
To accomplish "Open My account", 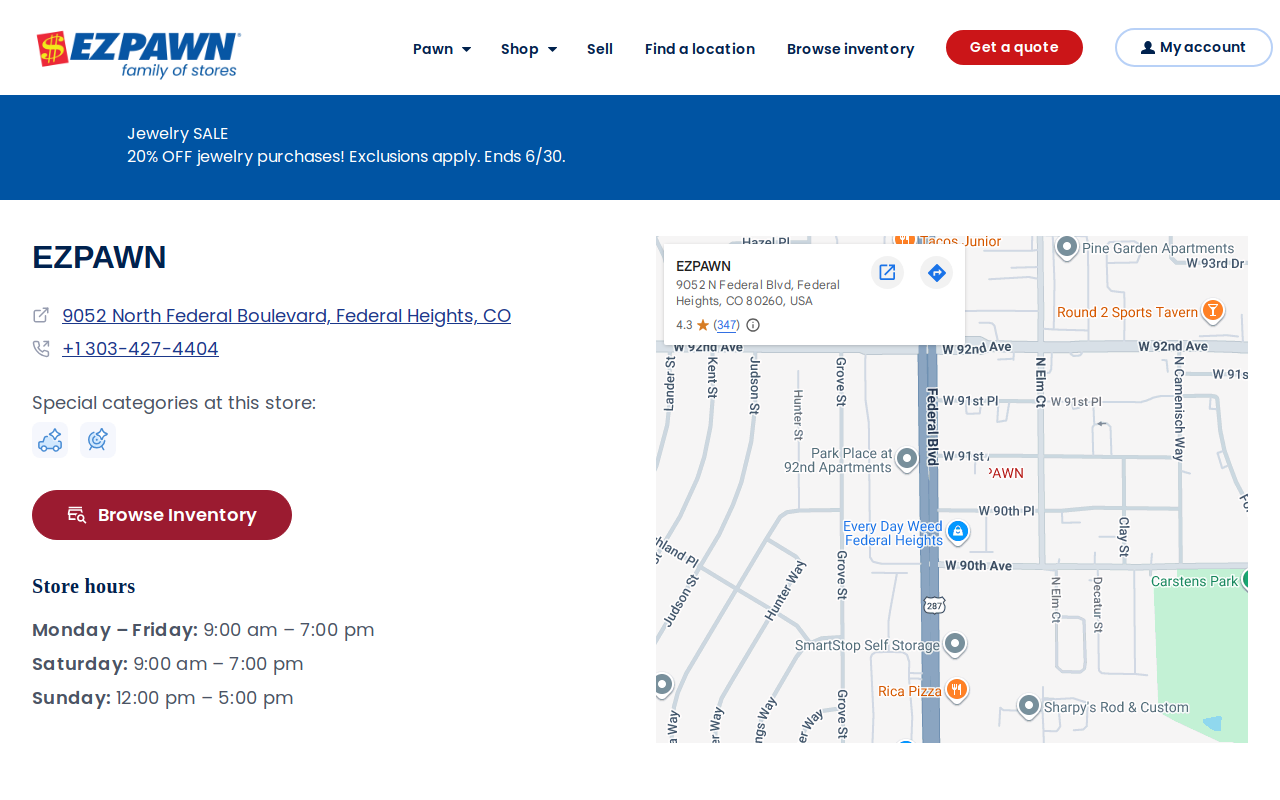I will point(1194,48).
